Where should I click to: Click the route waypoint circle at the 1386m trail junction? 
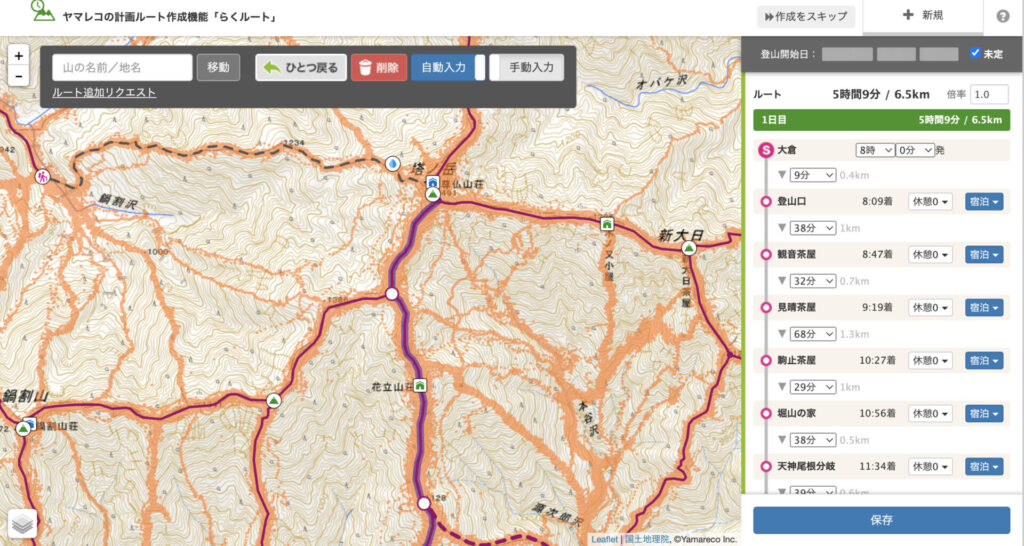(392, 294)
